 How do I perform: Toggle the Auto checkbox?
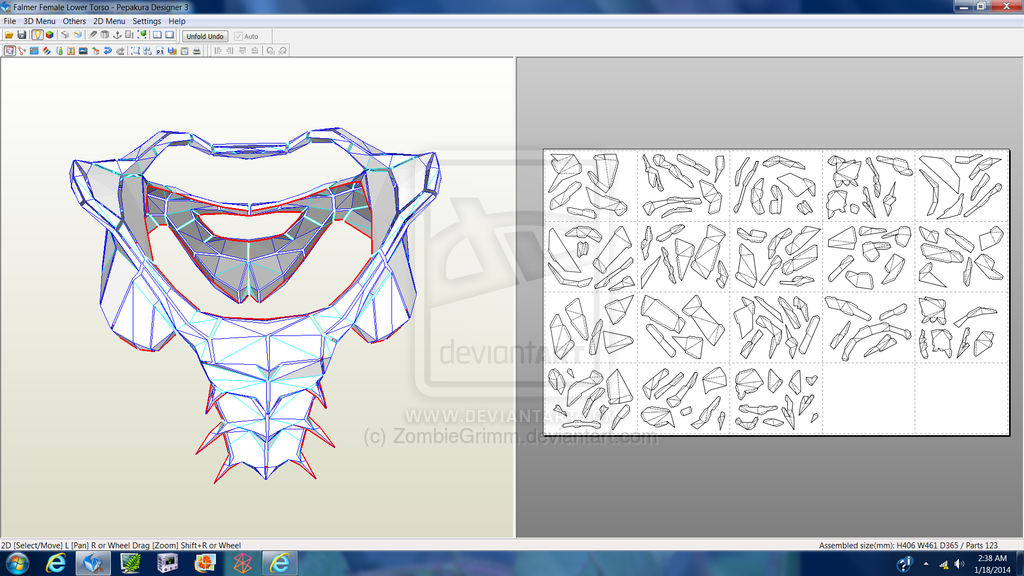pyautogui.click(x=238, y=37)
